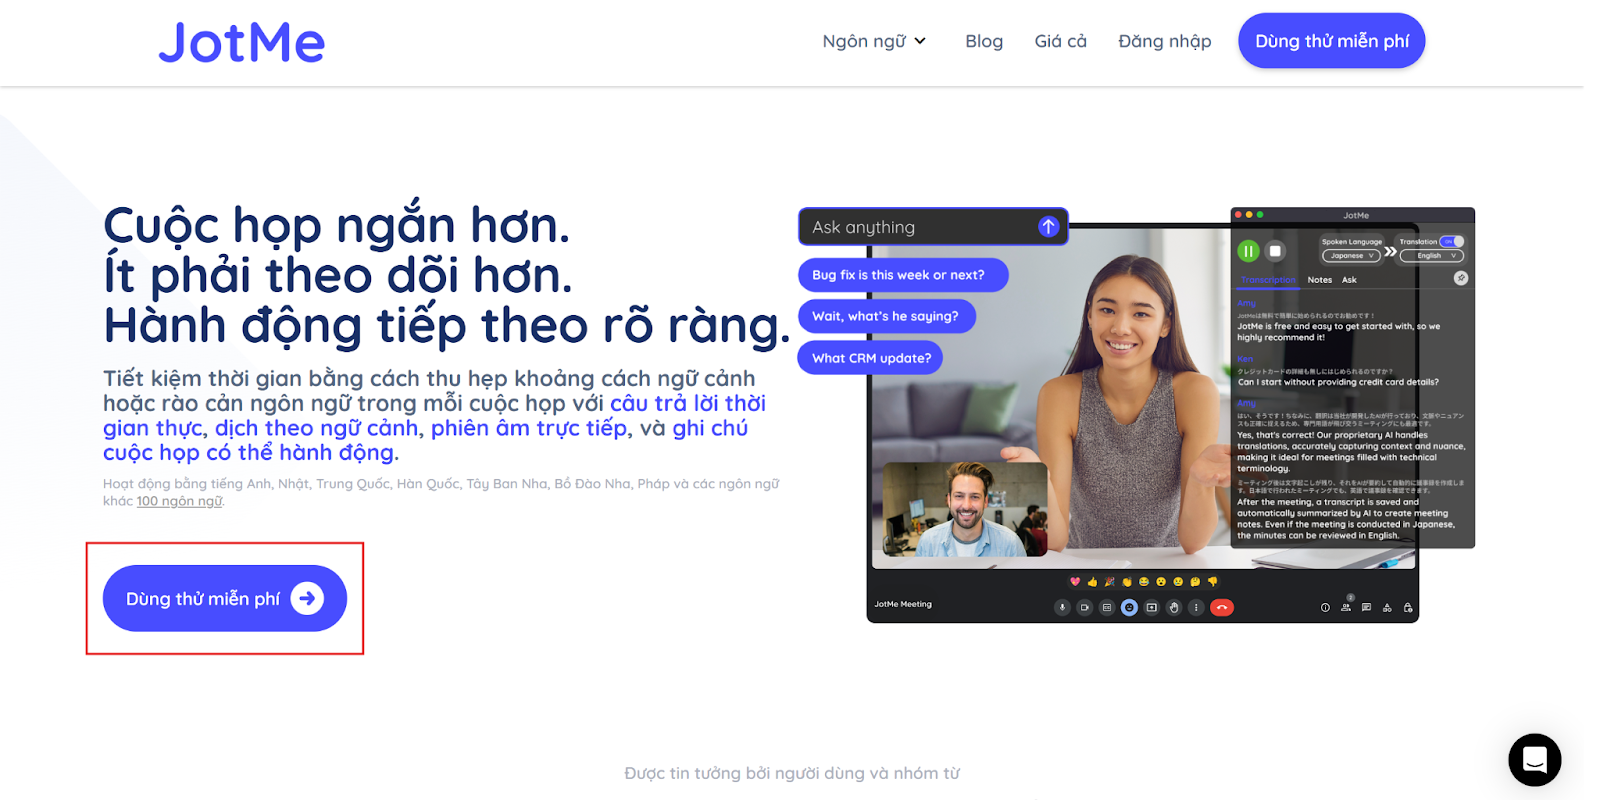Send the Ask anything query arrow

[x=1048, y=227]
